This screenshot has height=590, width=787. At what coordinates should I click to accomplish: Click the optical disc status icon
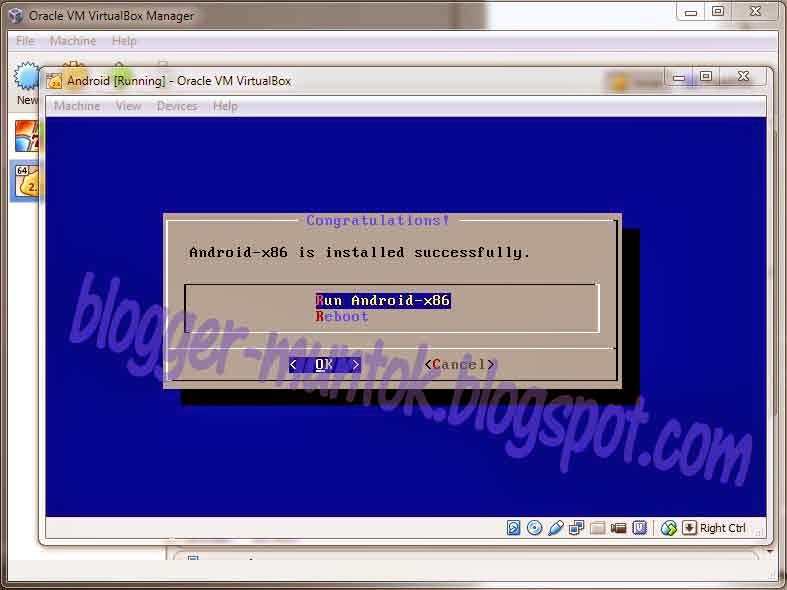[x=535, y=528]
